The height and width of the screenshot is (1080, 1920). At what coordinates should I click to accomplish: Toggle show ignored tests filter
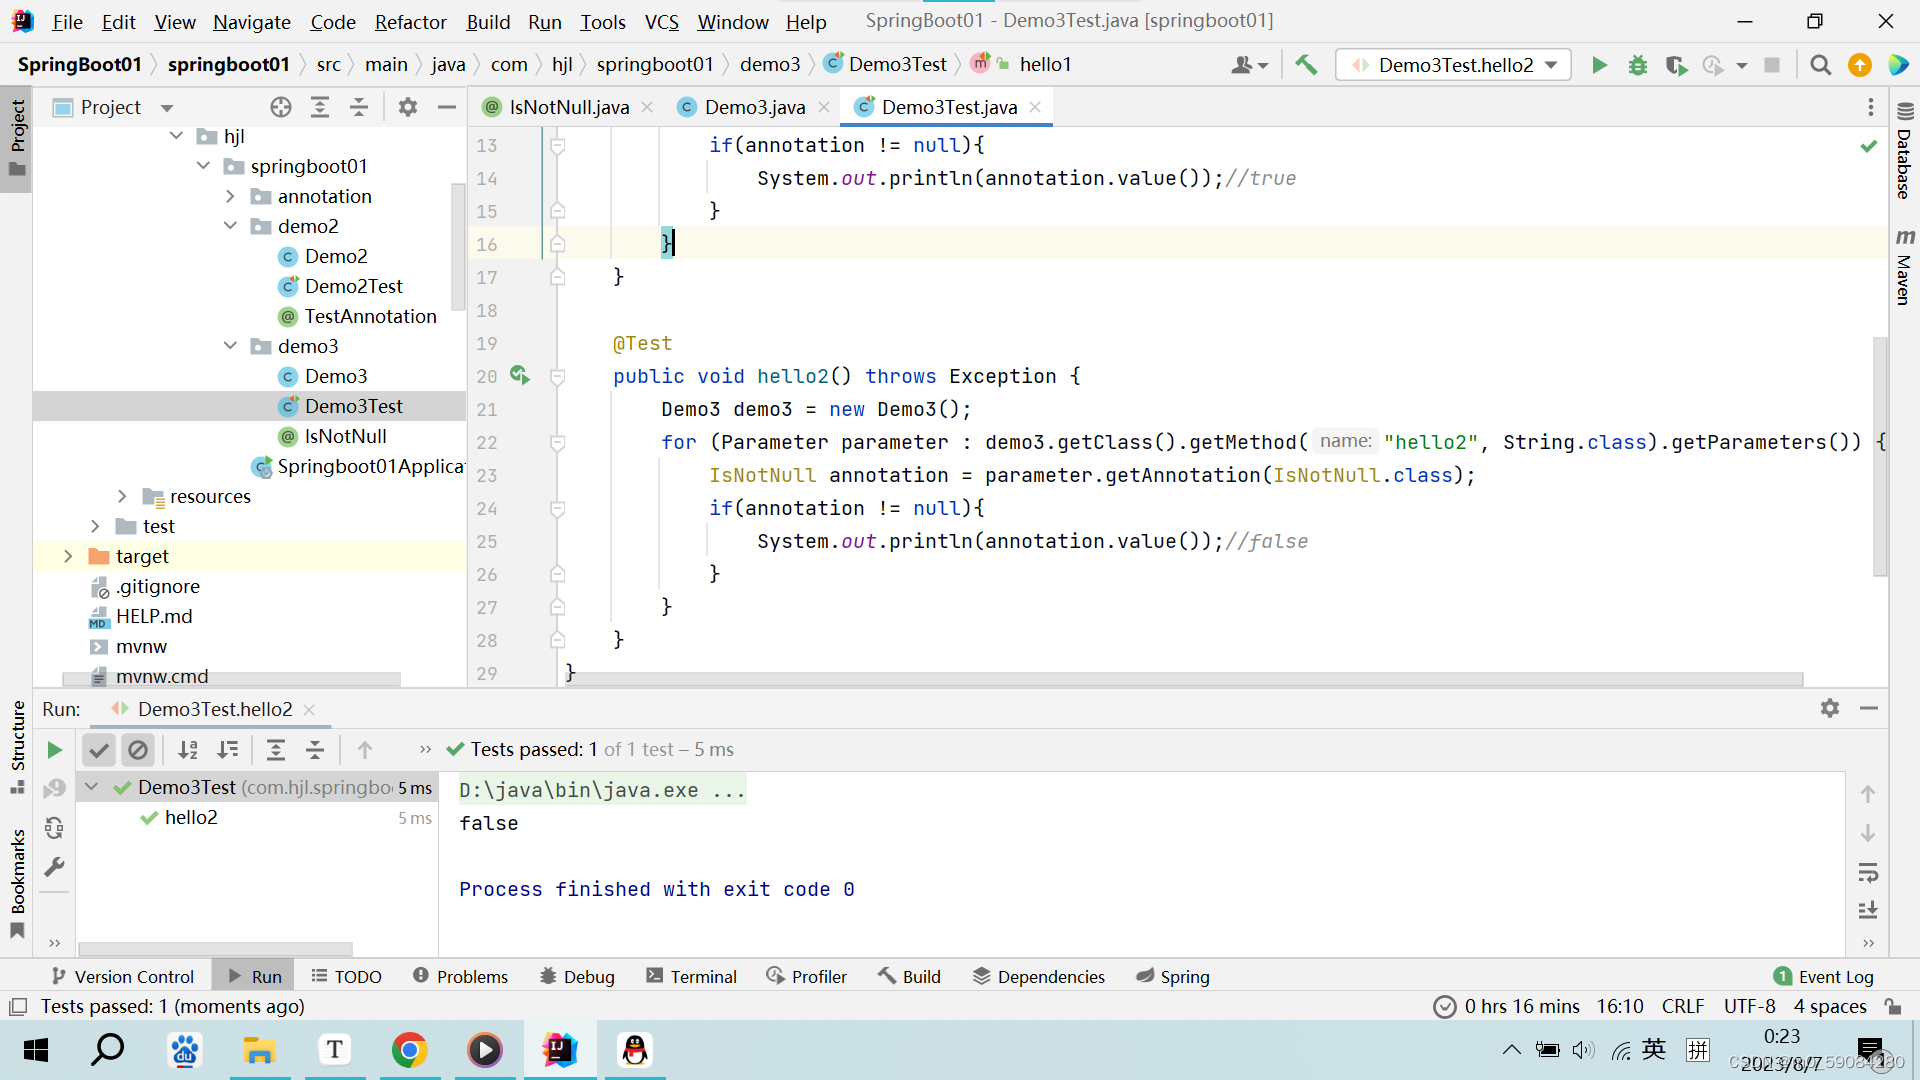coord(138,750)
